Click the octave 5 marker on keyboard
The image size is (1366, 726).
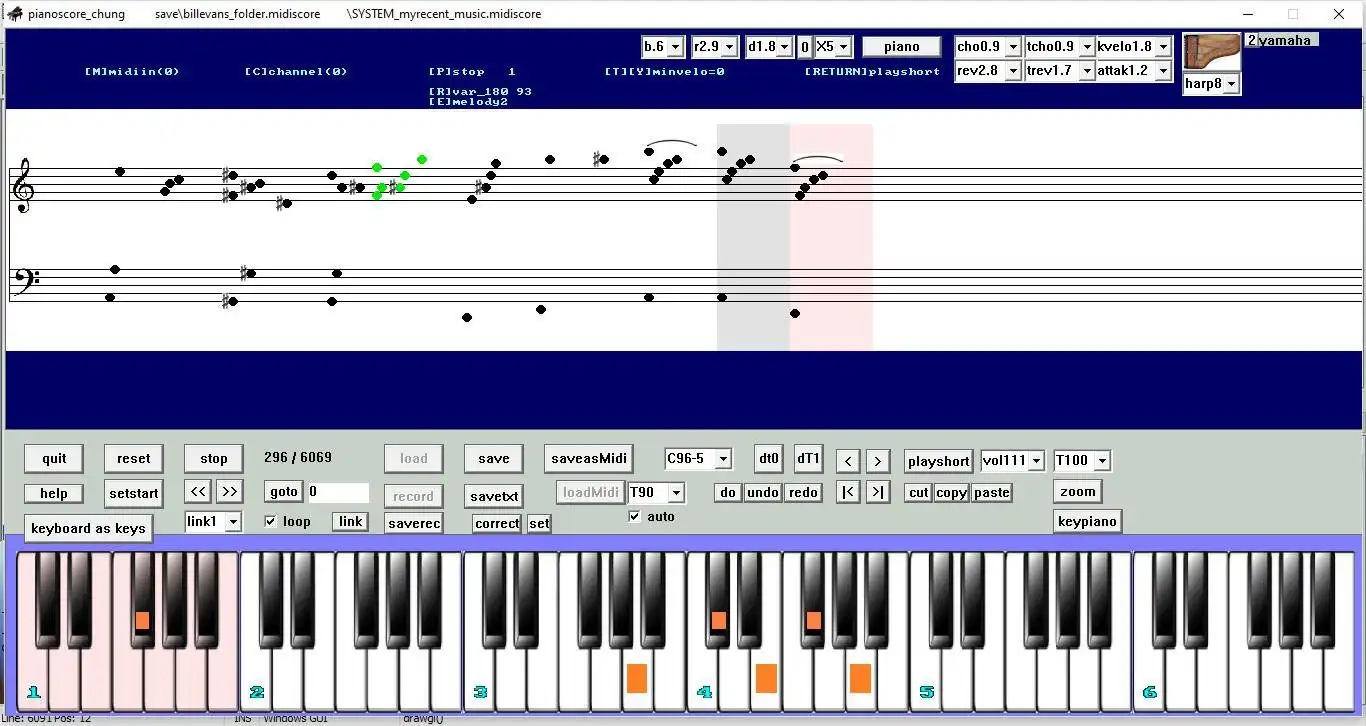[x=927, y=692]
